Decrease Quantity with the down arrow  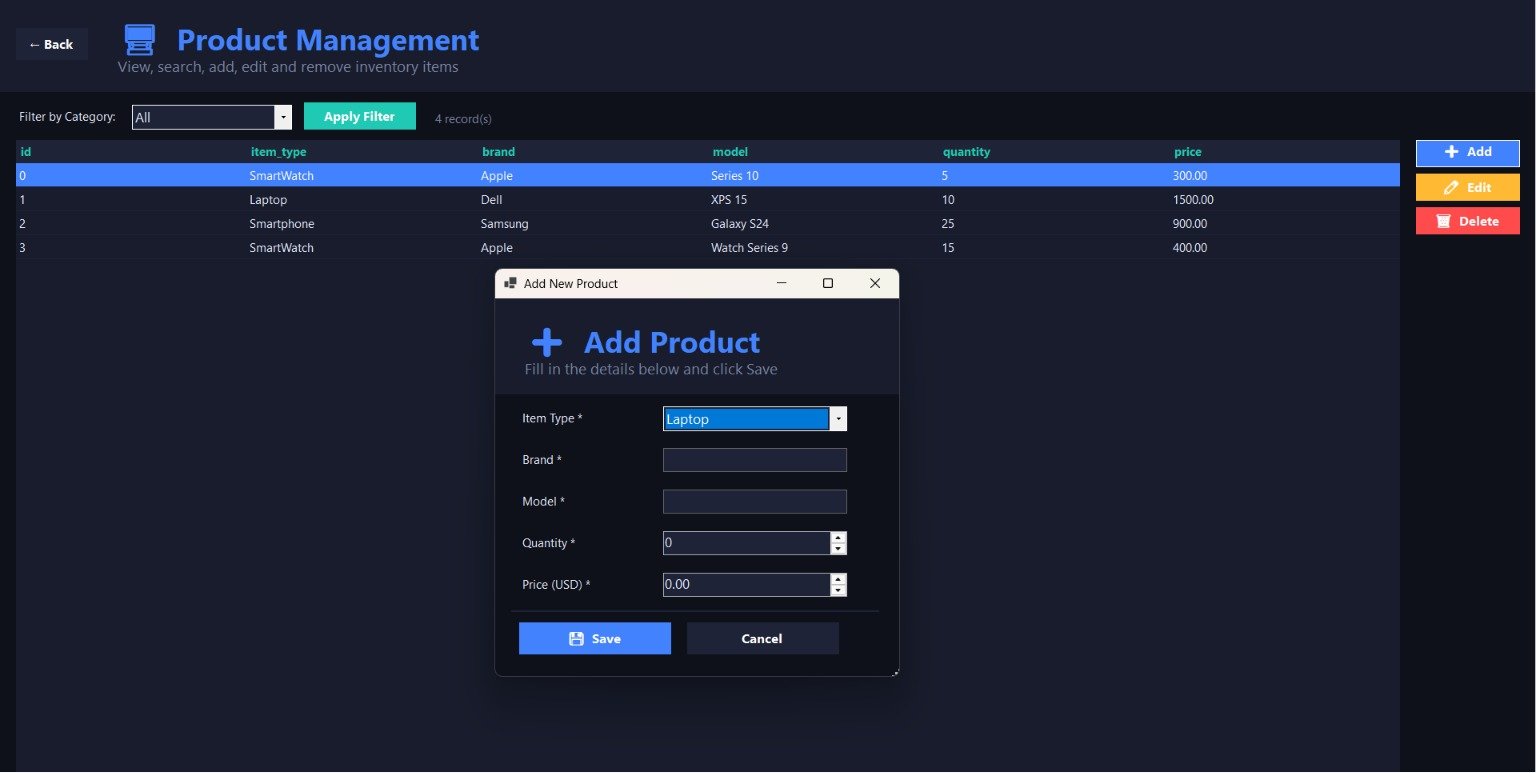pyautogui.click(x=839, y=549)
